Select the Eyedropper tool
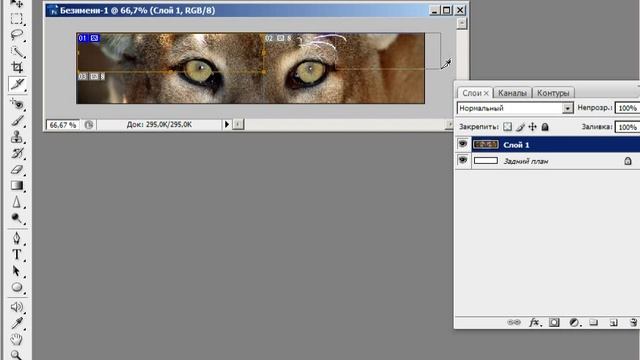Image resolution: width=640 pixels, height=360 pixels. tap(17, 323)
